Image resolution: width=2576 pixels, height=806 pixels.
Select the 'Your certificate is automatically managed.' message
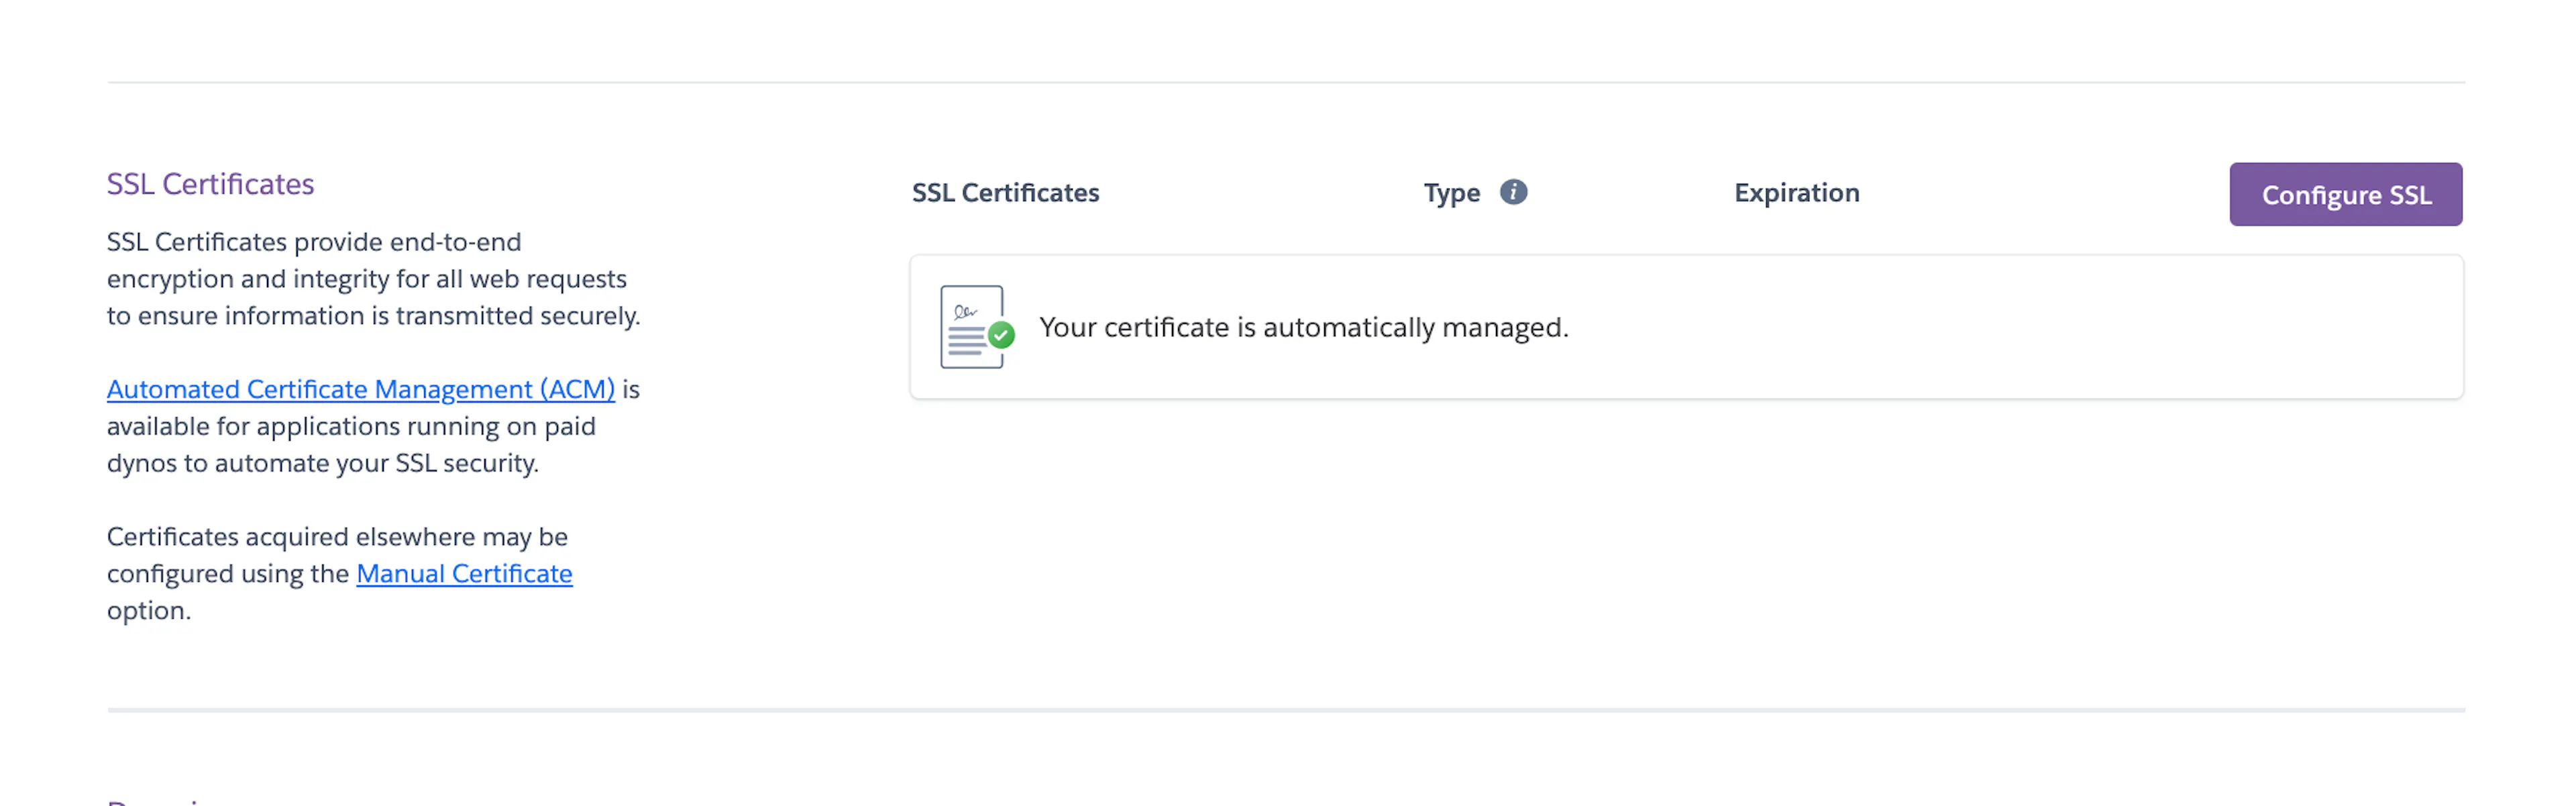tap(1303, 327)
